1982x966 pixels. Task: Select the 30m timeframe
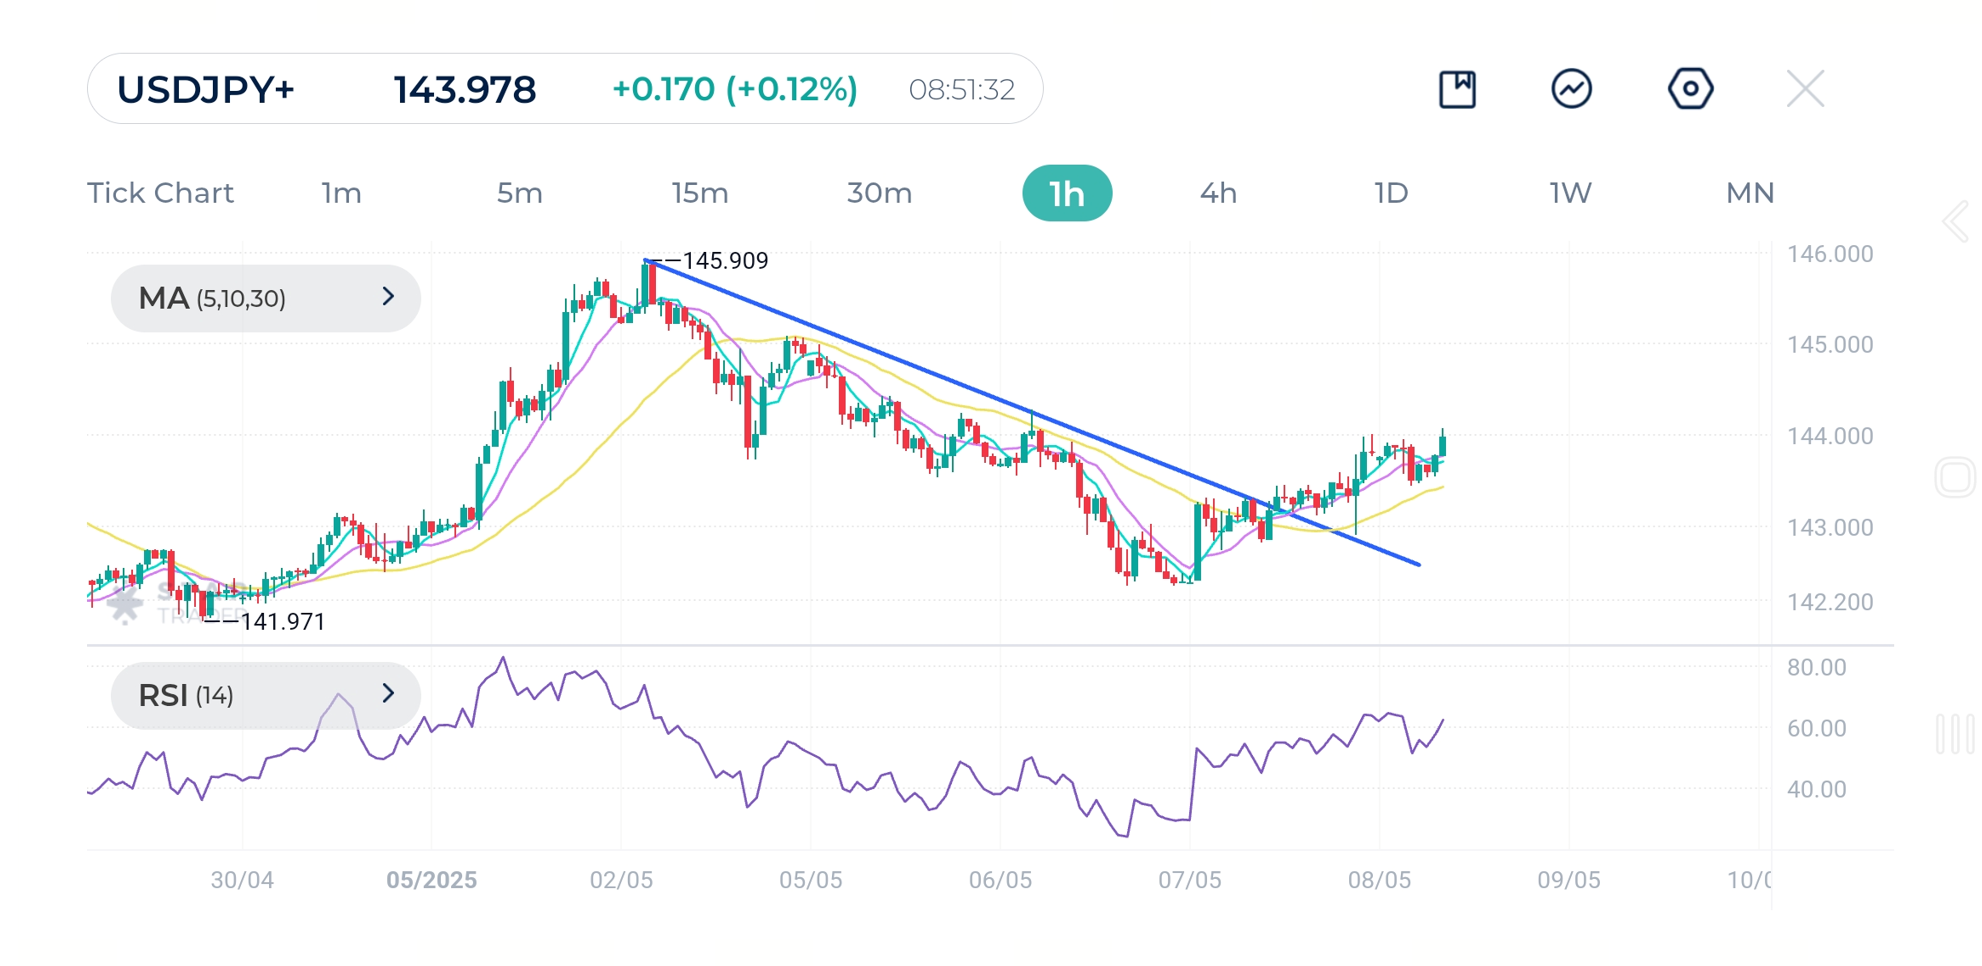[x=878, y=193]
